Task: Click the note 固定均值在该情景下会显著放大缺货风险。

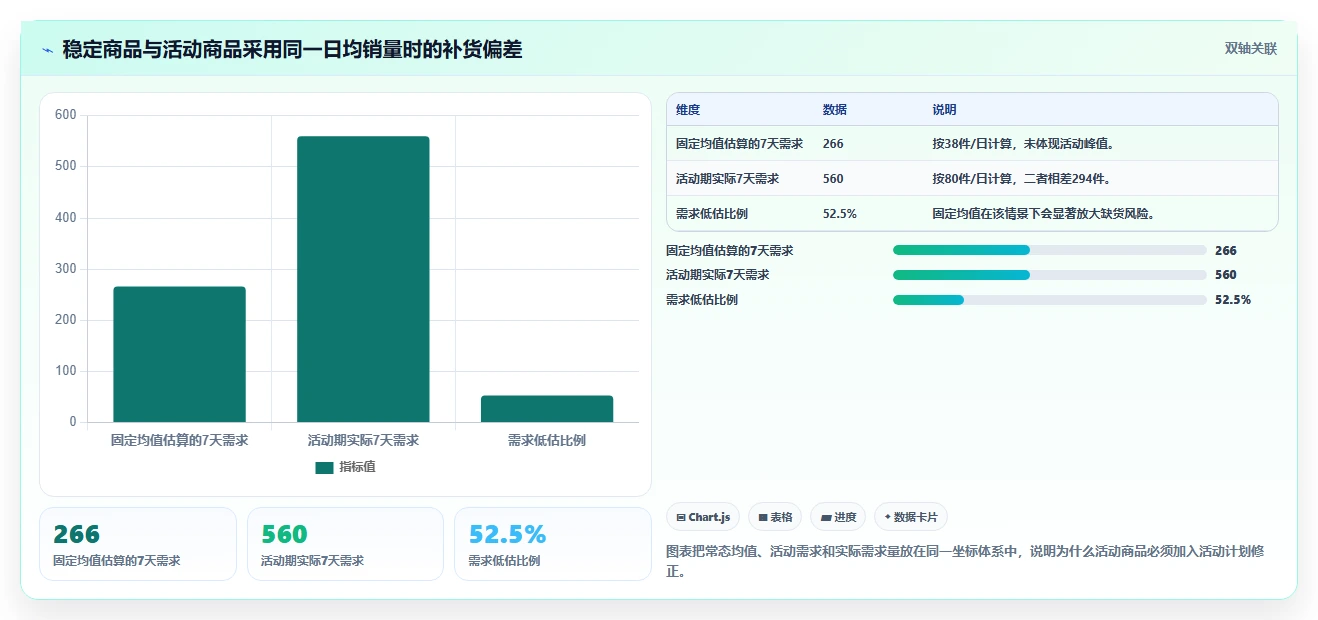Action: coord(1046,214)
